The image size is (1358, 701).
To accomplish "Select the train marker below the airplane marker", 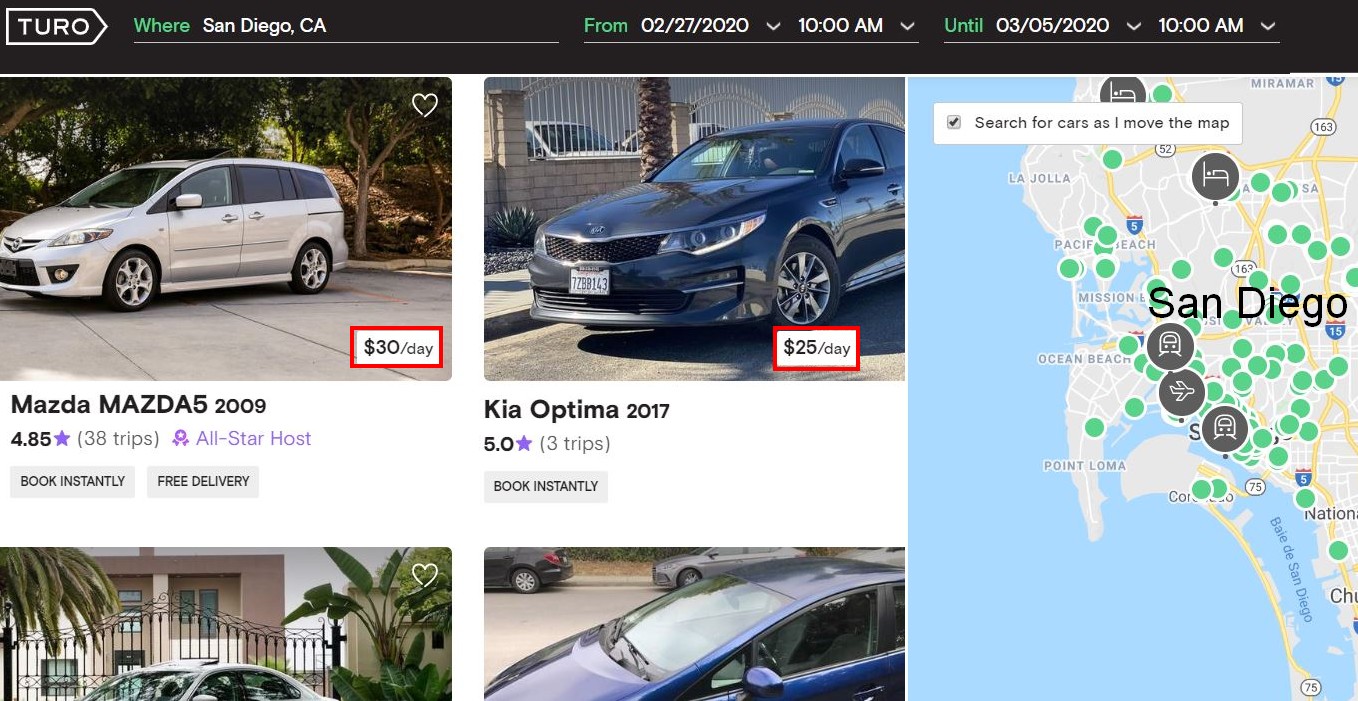I will tap(1224, 429).
